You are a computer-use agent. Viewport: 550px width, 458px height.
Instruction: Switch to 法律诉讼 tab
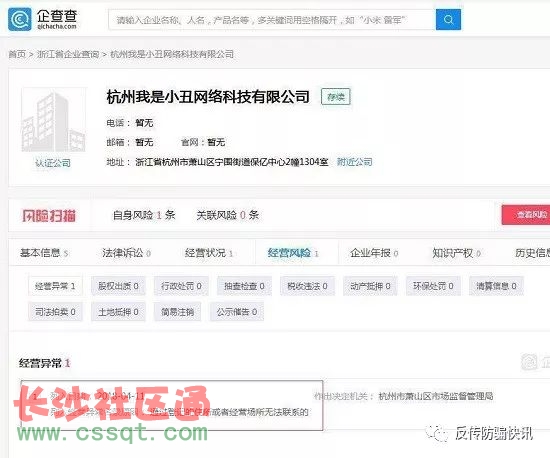coord(126,252)
